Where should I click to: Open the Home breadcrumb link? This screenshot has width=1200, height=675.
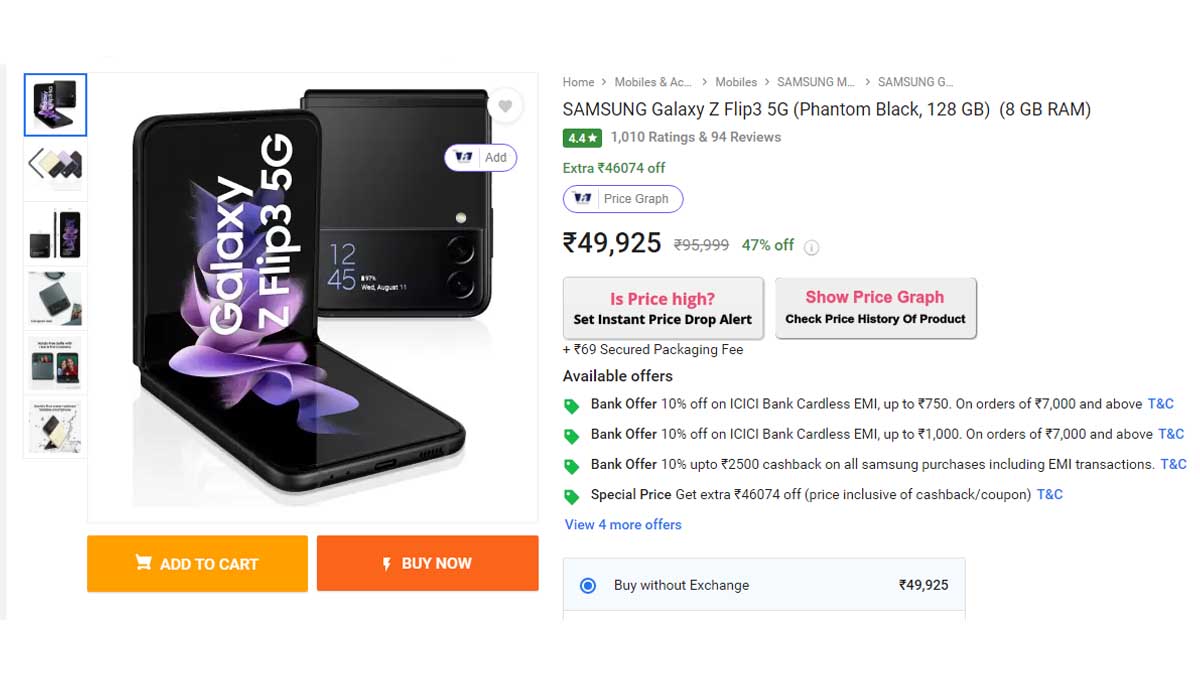(578, 82)
